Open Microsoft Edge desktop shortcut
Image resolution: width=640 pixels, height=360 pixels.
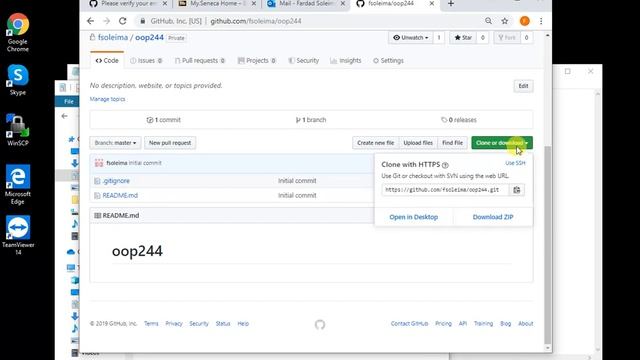[18, 184]
